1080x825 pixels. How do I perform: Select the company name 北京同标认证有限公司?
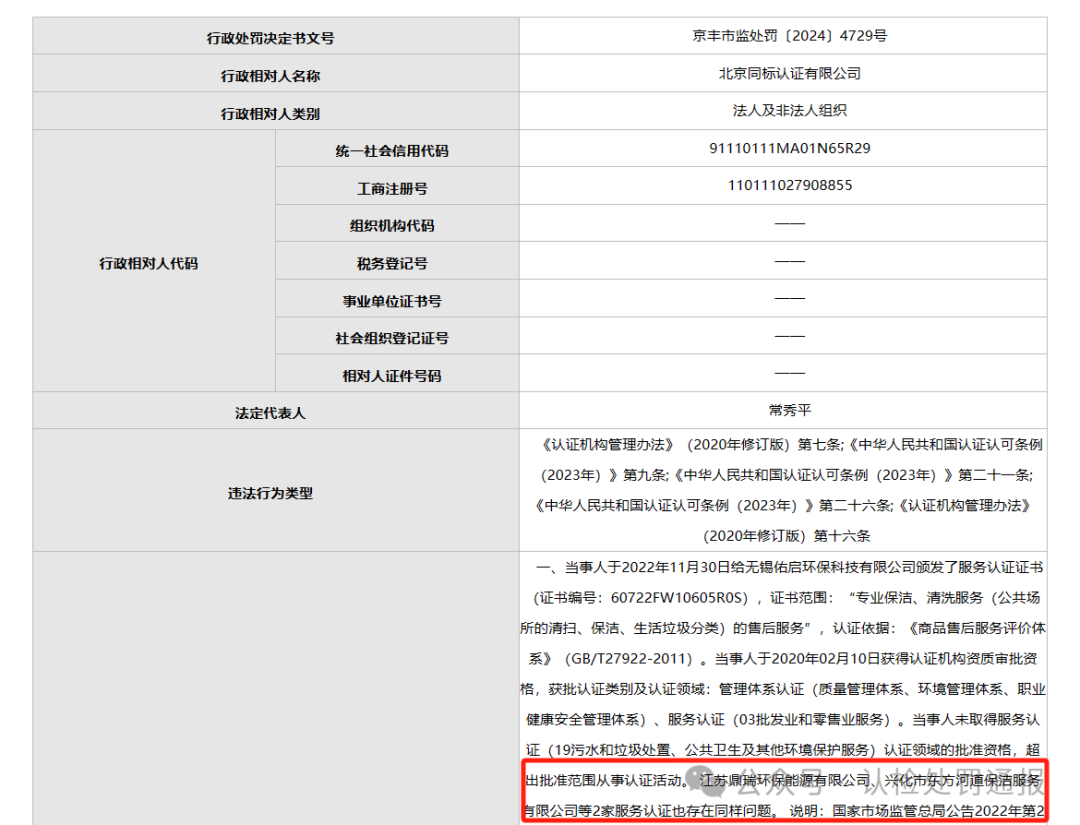789,73
